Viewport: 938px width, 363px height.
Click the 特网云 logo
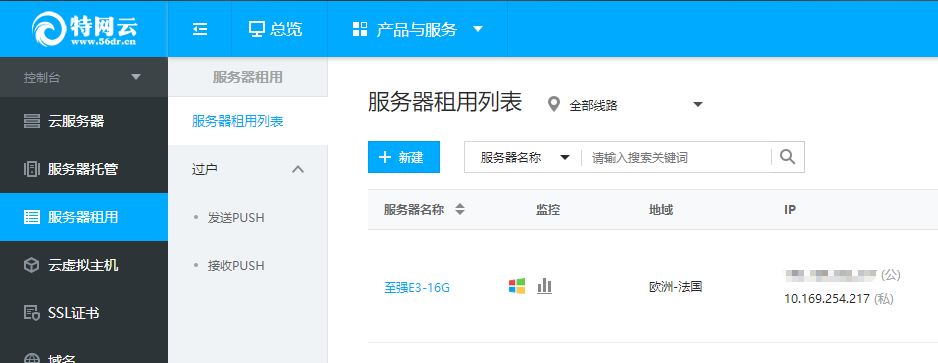click(84, 29)
